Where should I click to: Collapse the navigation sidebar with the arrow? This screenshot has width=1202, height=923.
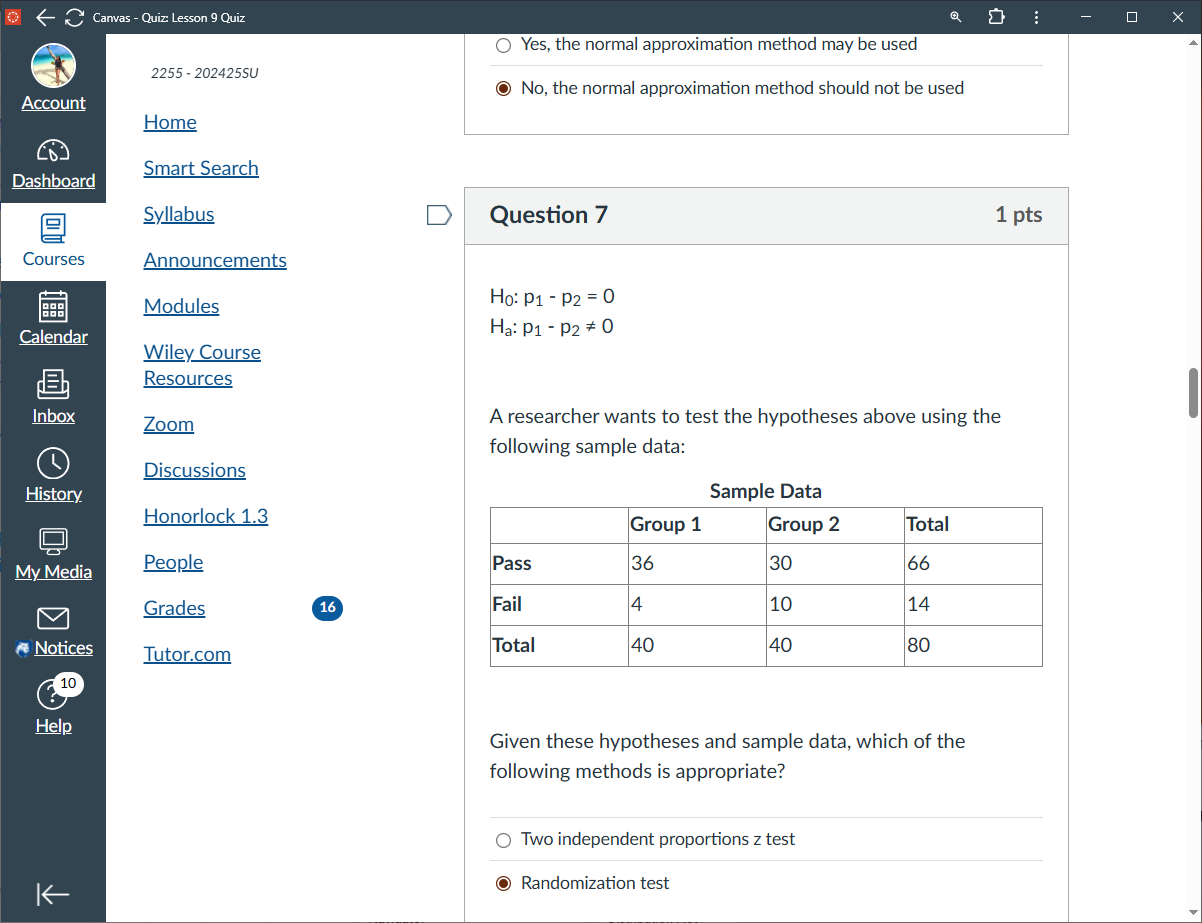(53, 894)
